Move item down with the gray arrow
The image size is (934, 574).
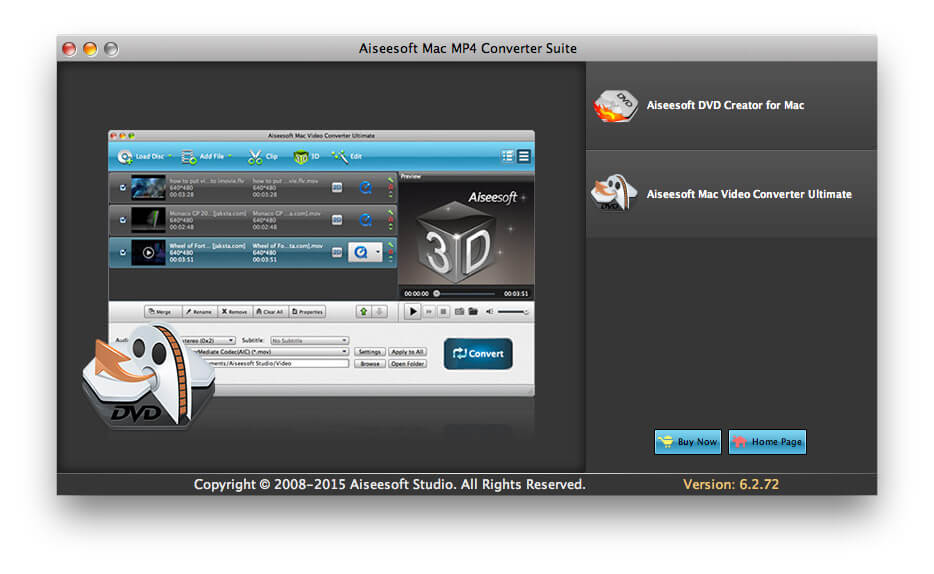click(x=379, y=311)
